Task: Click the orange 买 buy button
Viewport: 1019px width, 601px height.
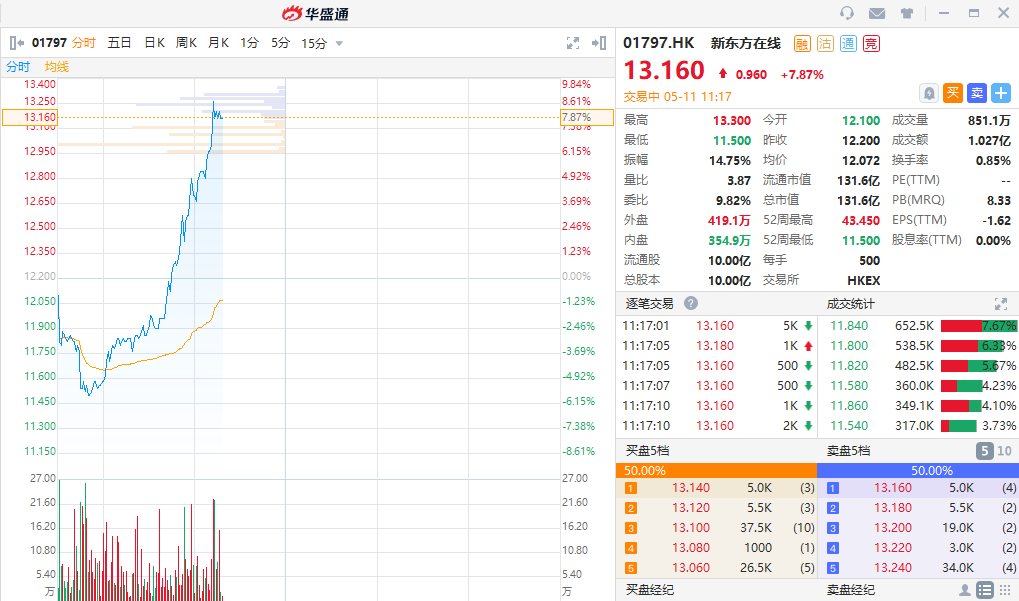Action: point(953,93)
